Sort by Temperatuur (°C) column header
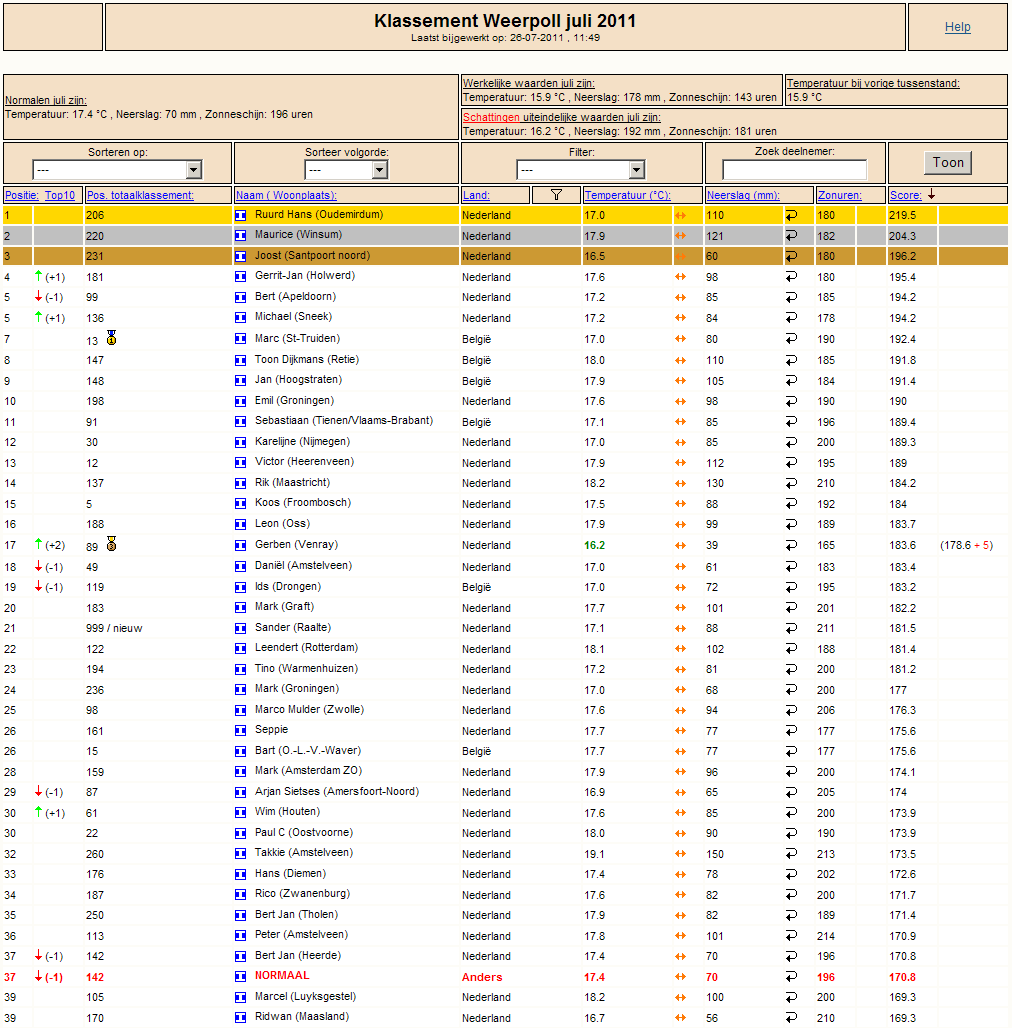The width and height of the screenshot is (1012, 1028). (627, 195)
